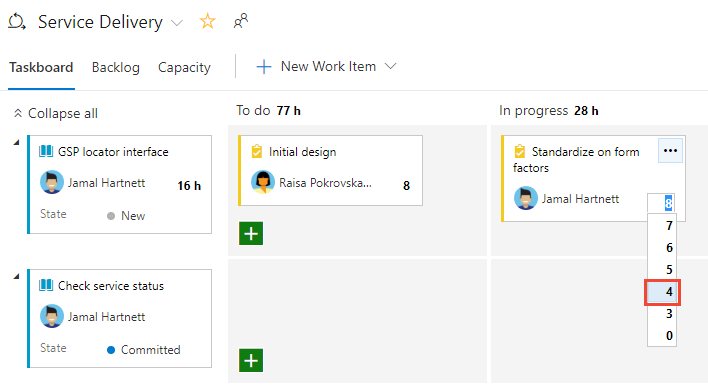Click the task clipboard icon on Standardize card
This screenshot has height=386, width=708.
click(520, 151)
